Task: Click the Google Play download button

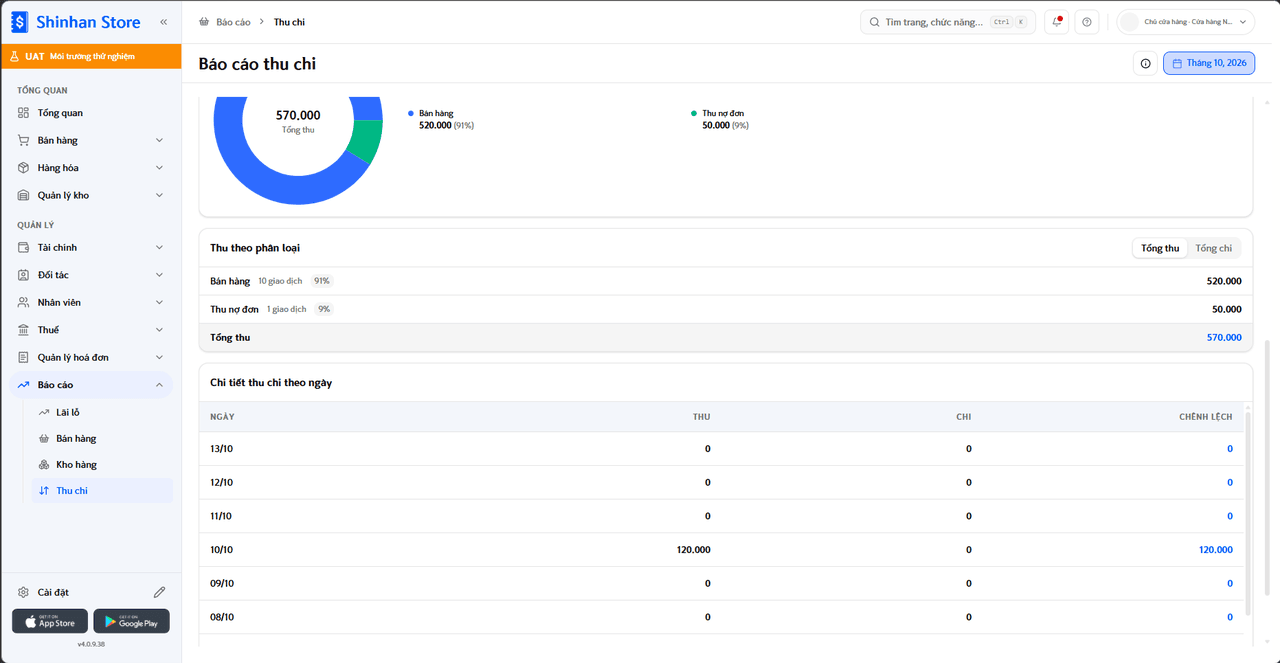Action: [x=132, y=621]
